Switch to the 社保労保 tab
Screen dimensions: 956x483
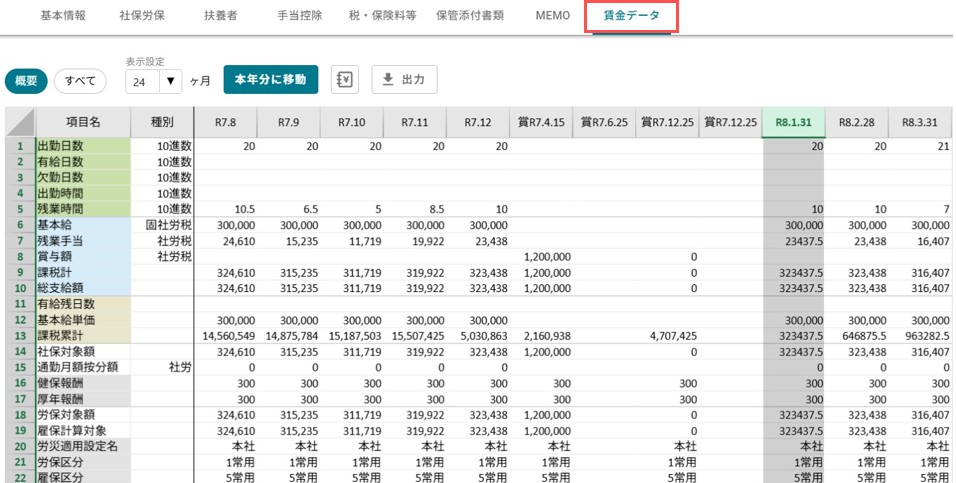point(142,16)
